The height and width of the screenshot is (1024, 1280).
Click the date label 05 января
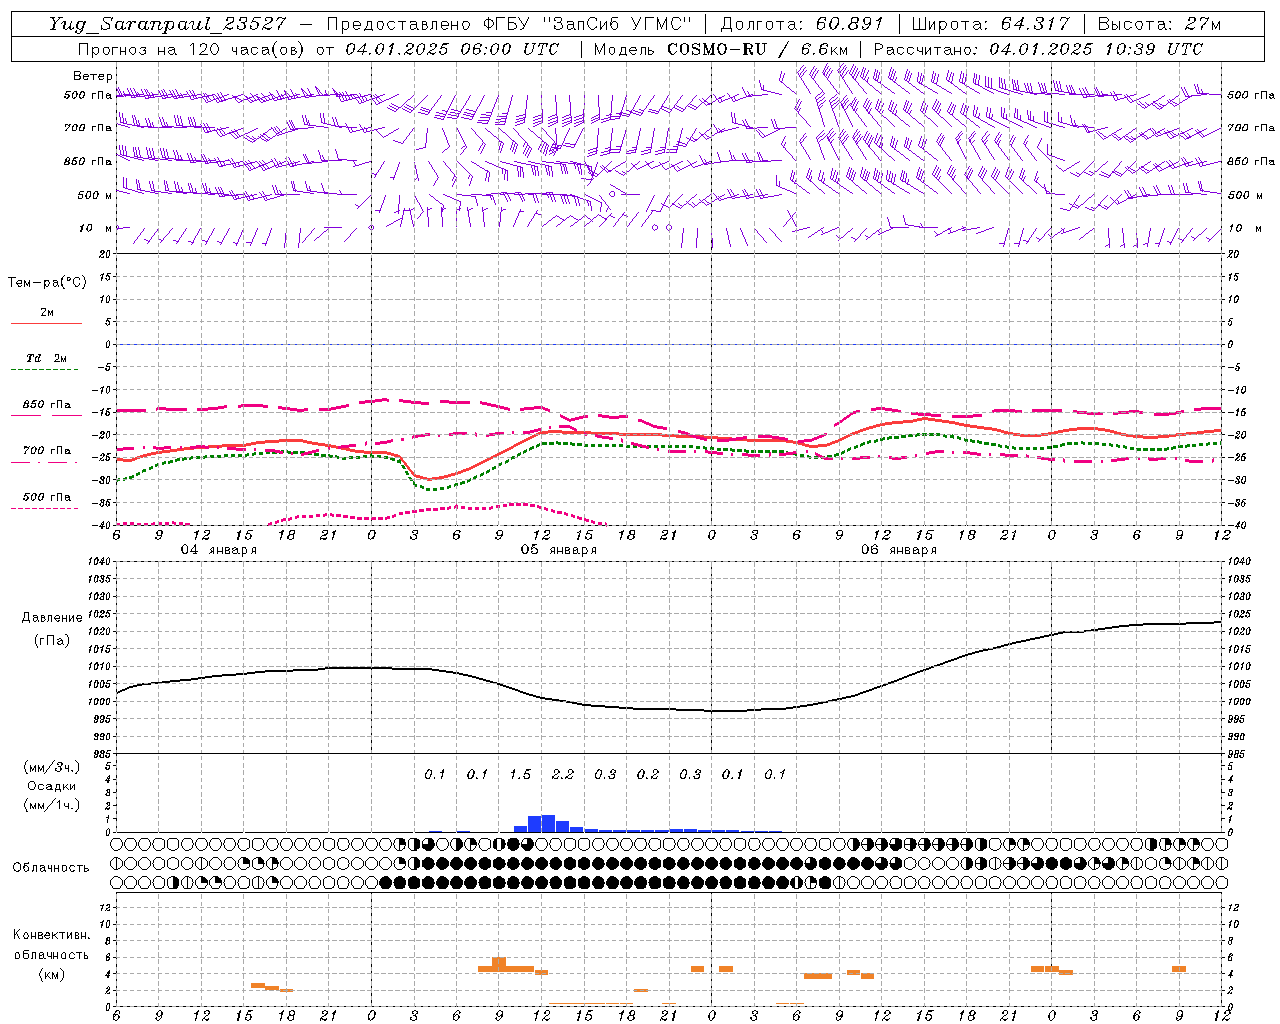(558, 550)
